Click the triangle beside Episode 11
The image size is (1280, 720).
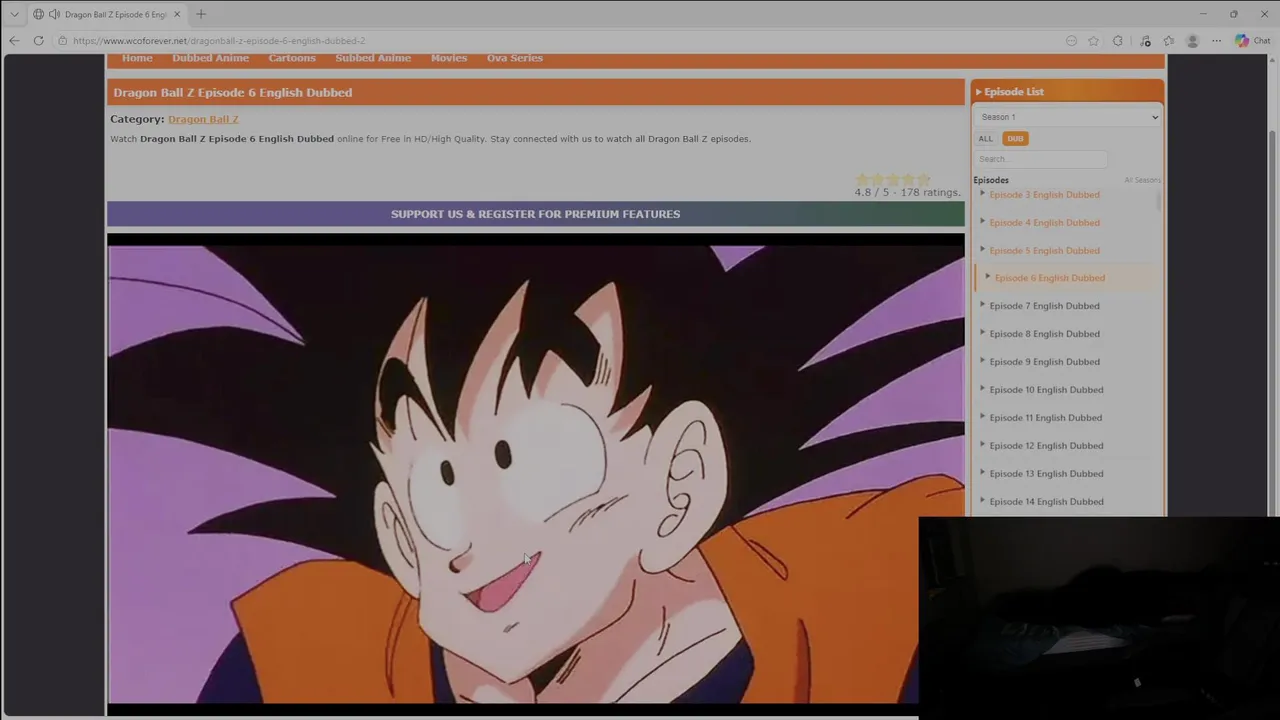(x=982, y=416)
